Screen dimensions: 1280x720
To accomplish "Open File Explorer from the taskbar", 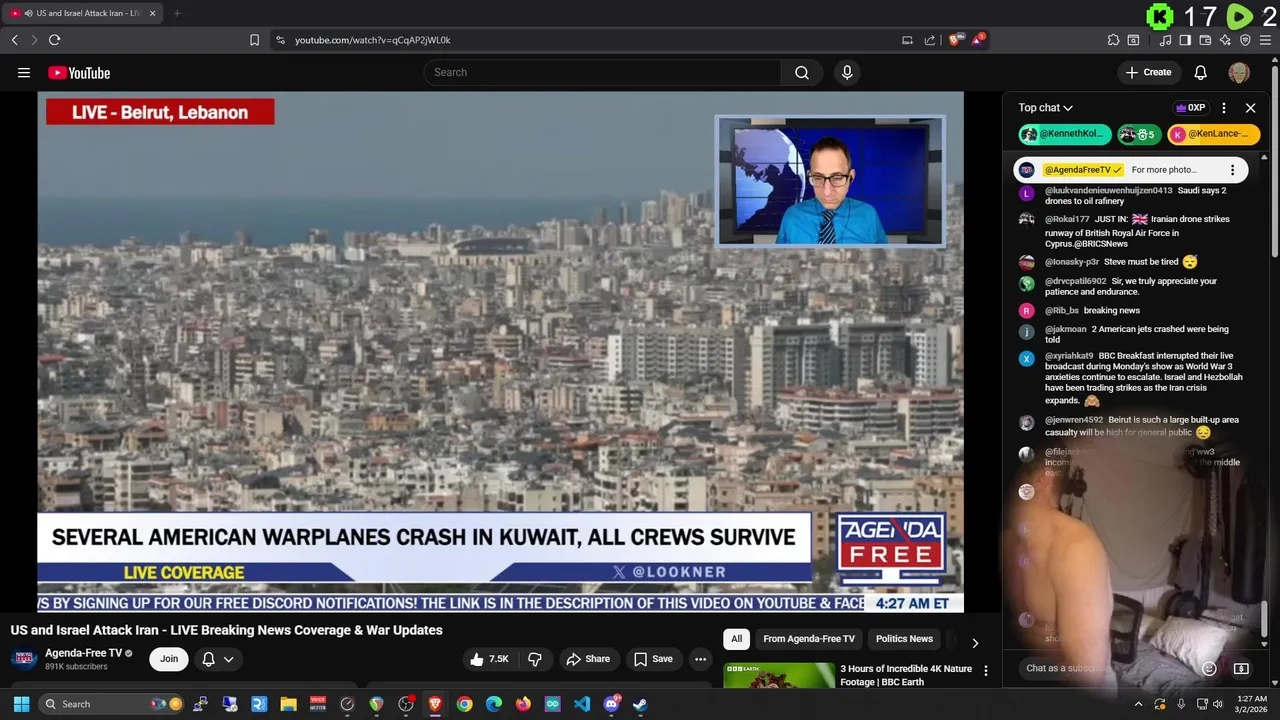I will (x=288, y=704).
